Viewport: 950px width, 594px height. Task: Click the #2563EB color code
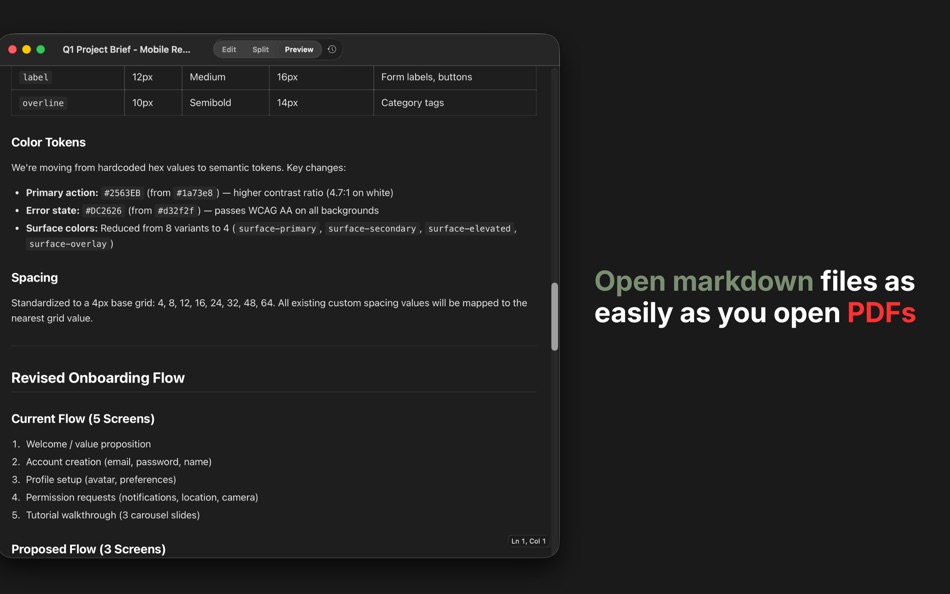(122, 193)
